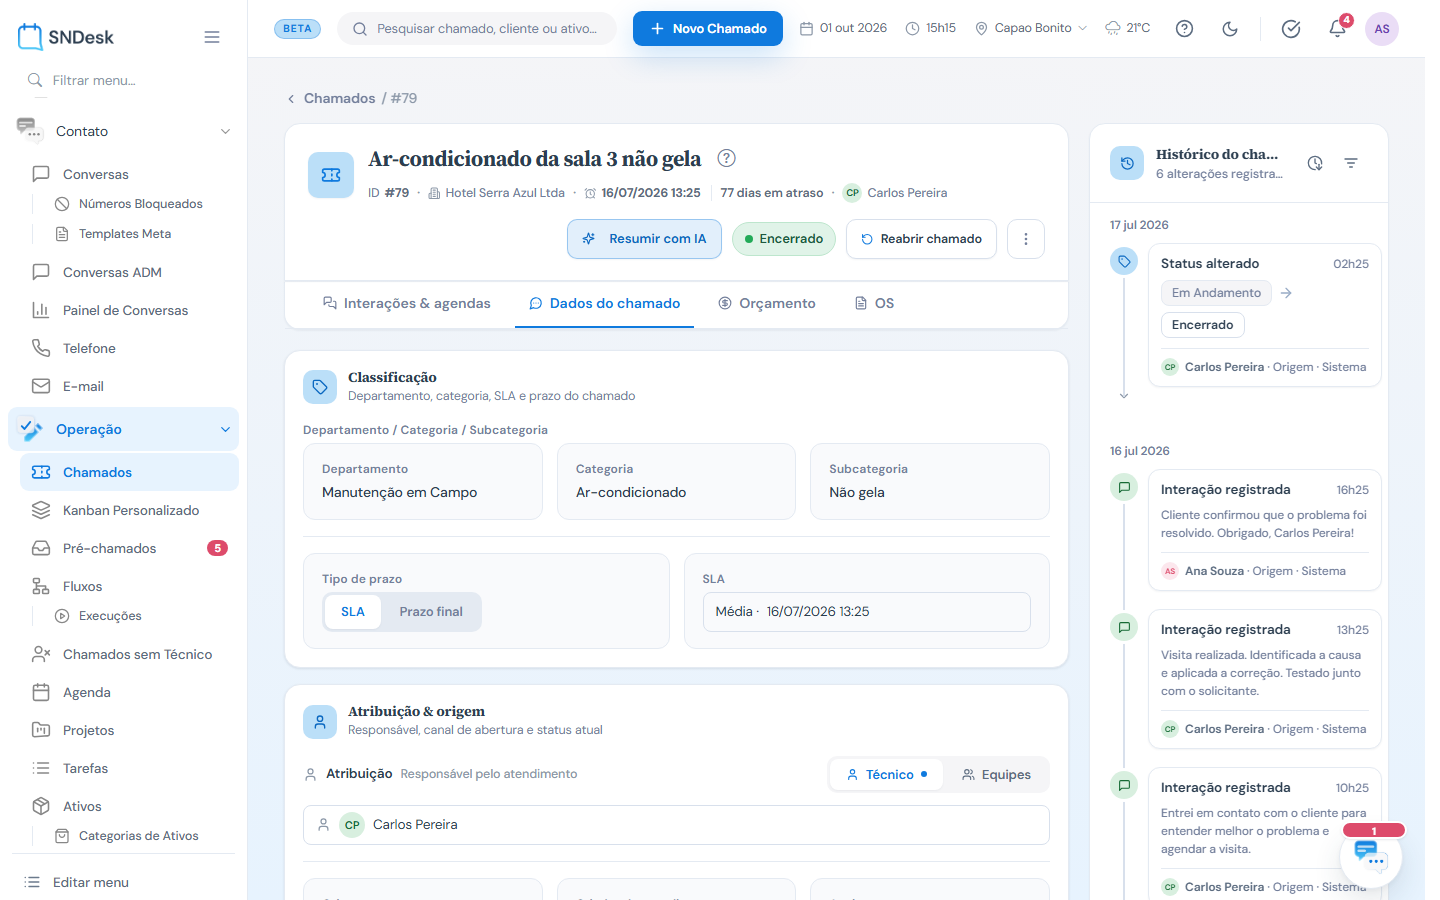Open the help question-mark icon in top bar
The width and height of the screenshot is (1440, 900).
pos(1184,29)
